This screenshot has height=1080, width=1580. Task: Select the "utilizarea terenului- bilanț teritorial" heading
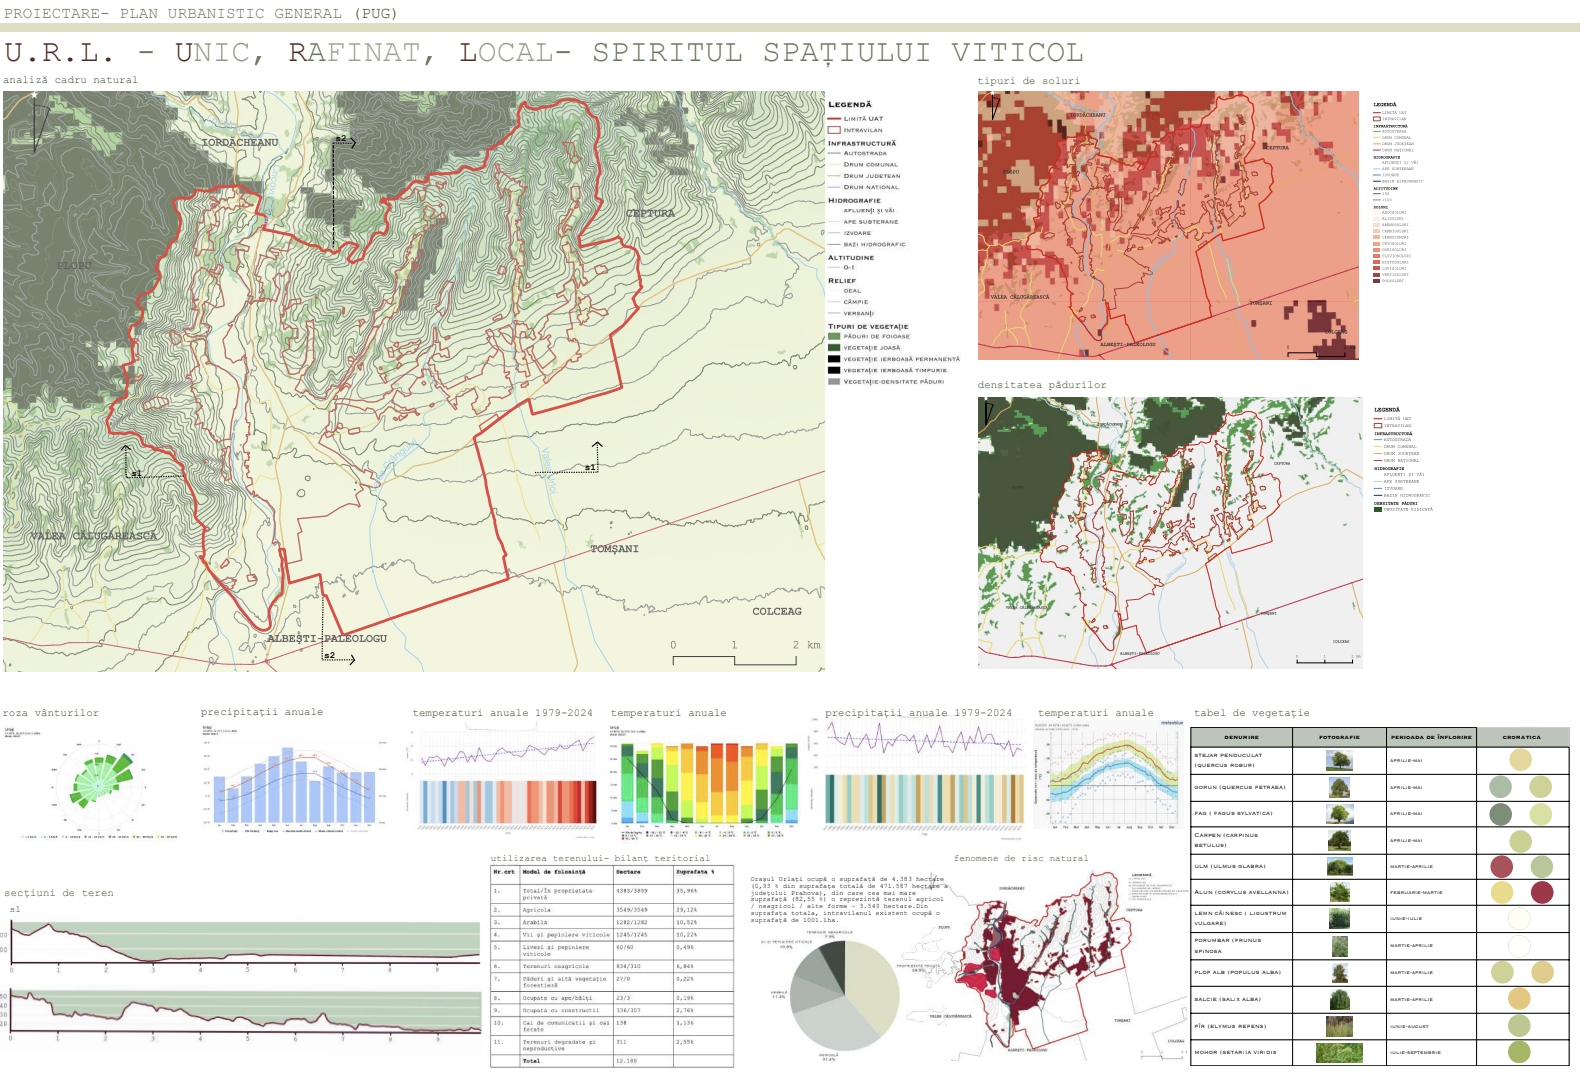[x=600, y=859]
